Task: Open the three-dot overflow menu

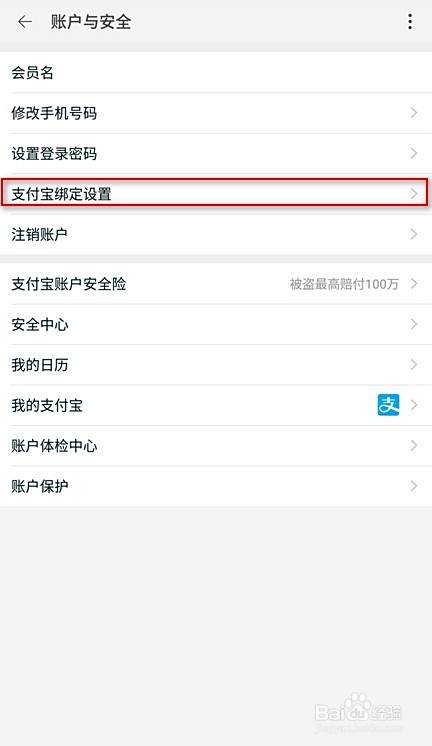Action: pos(410,21)
